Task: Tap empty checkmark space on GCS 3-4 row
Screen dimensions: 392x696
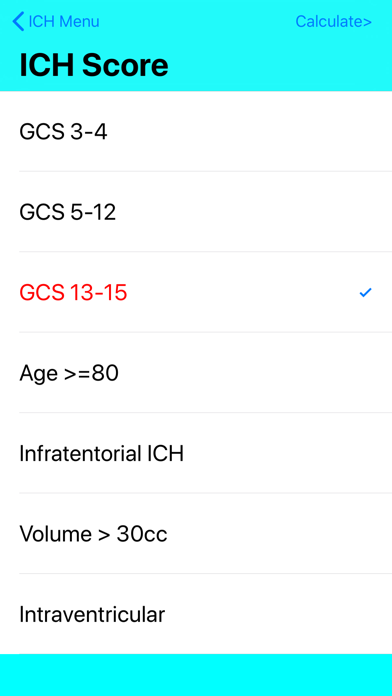Action: click(x=365, y=131)
